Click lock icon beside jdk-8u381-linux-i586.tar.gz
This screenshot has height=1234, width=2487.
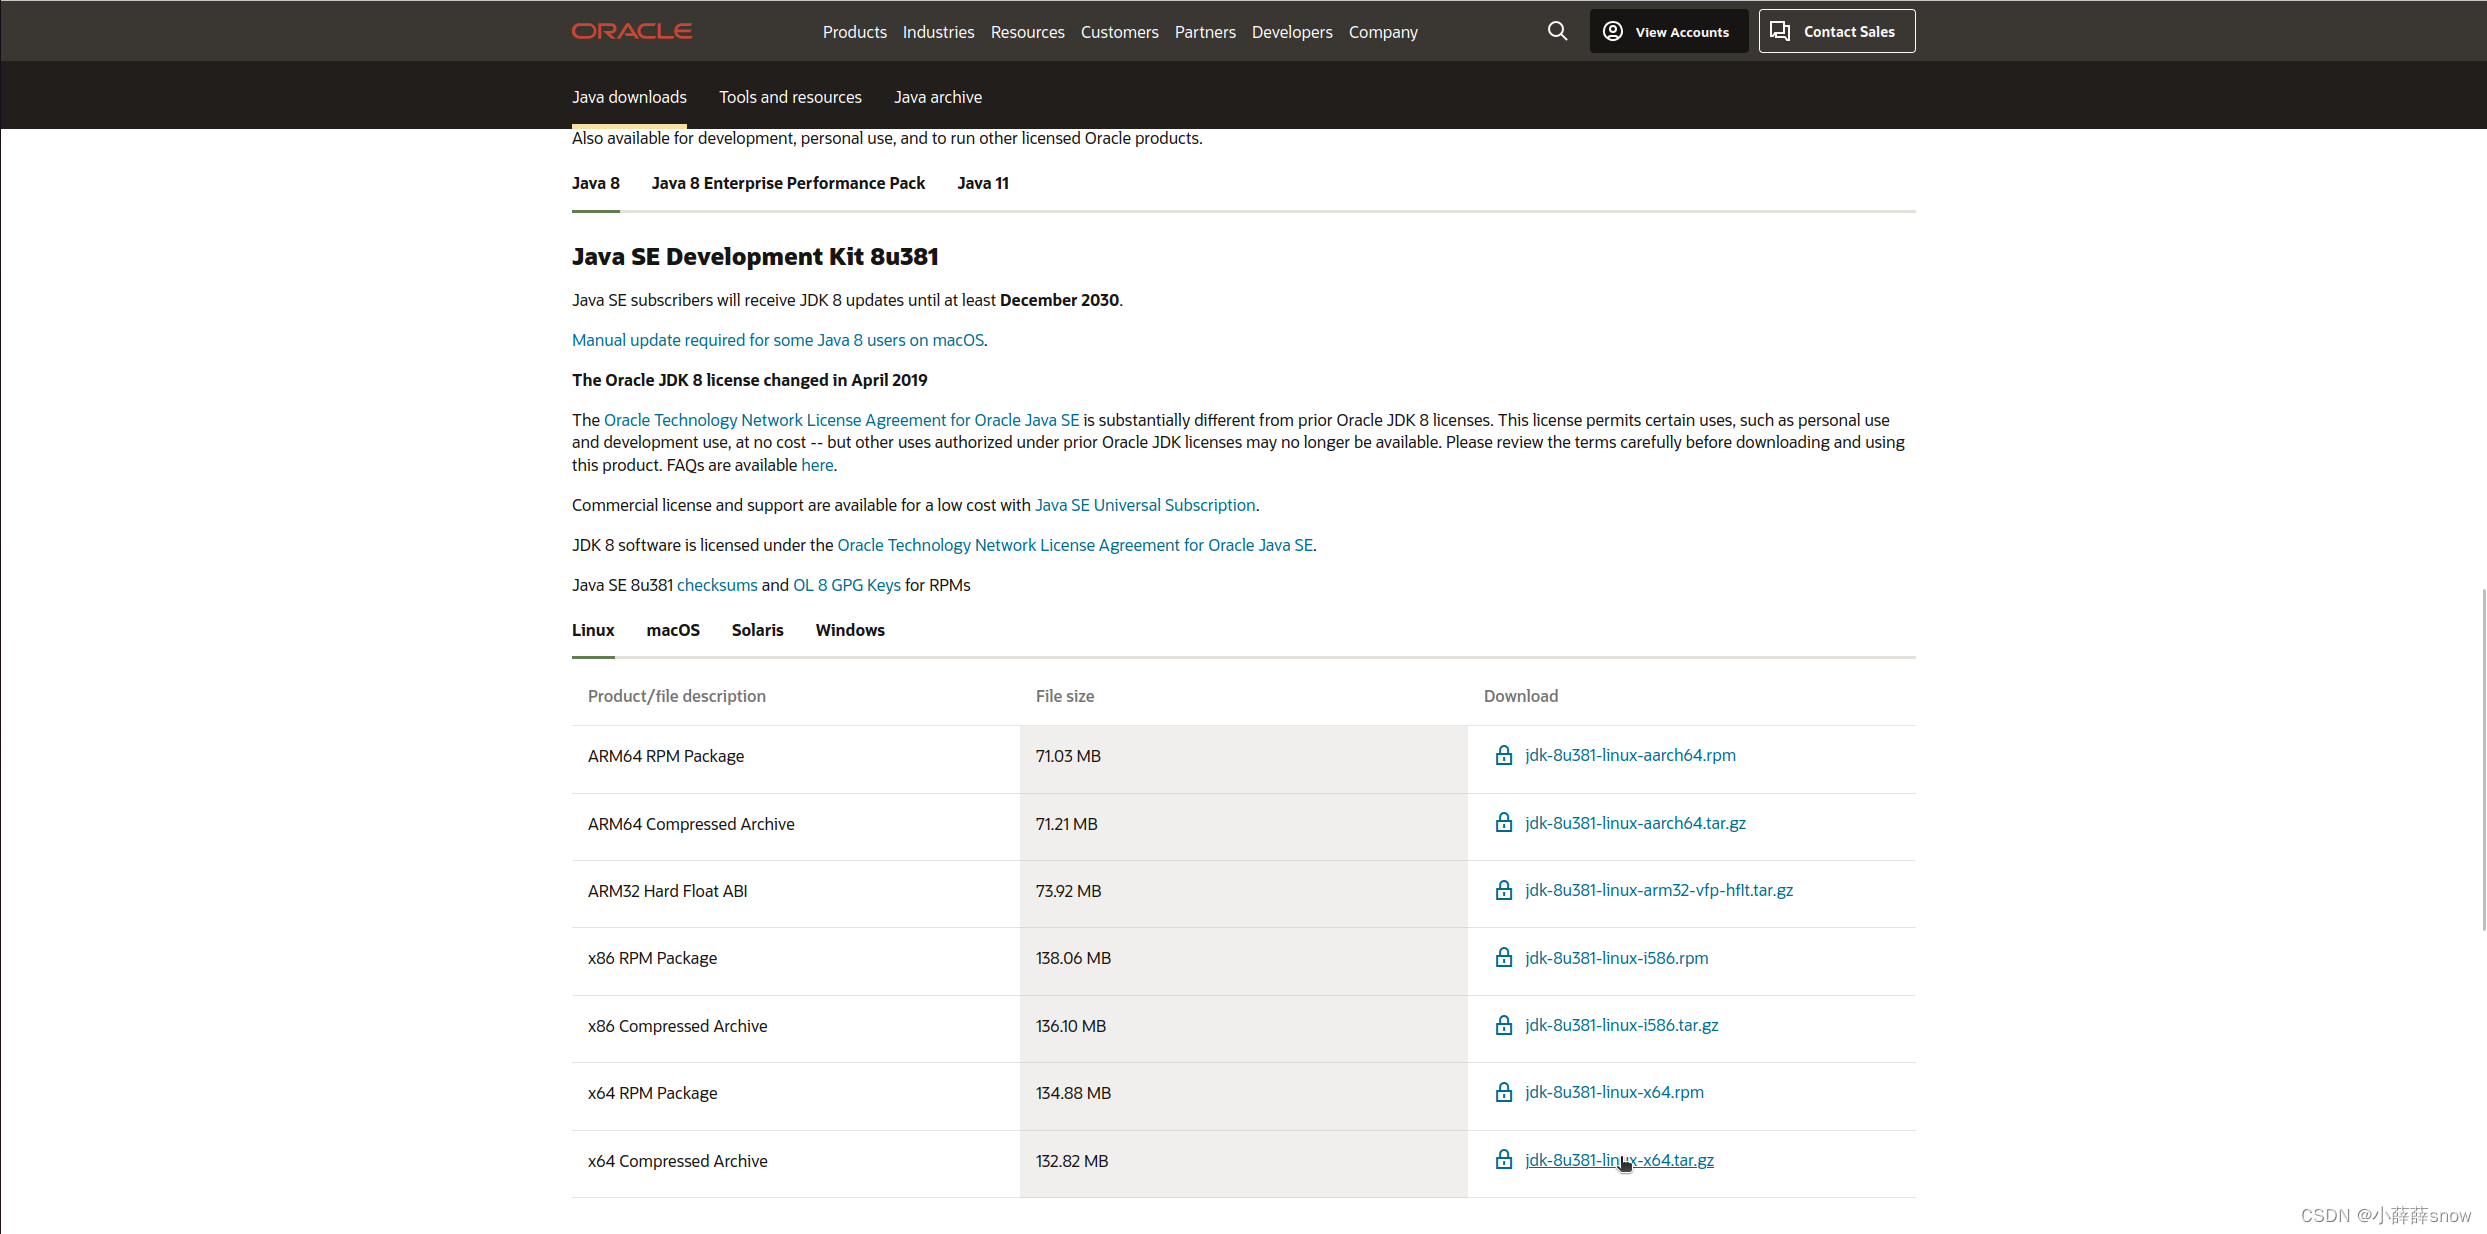tap(1503, 1025)
